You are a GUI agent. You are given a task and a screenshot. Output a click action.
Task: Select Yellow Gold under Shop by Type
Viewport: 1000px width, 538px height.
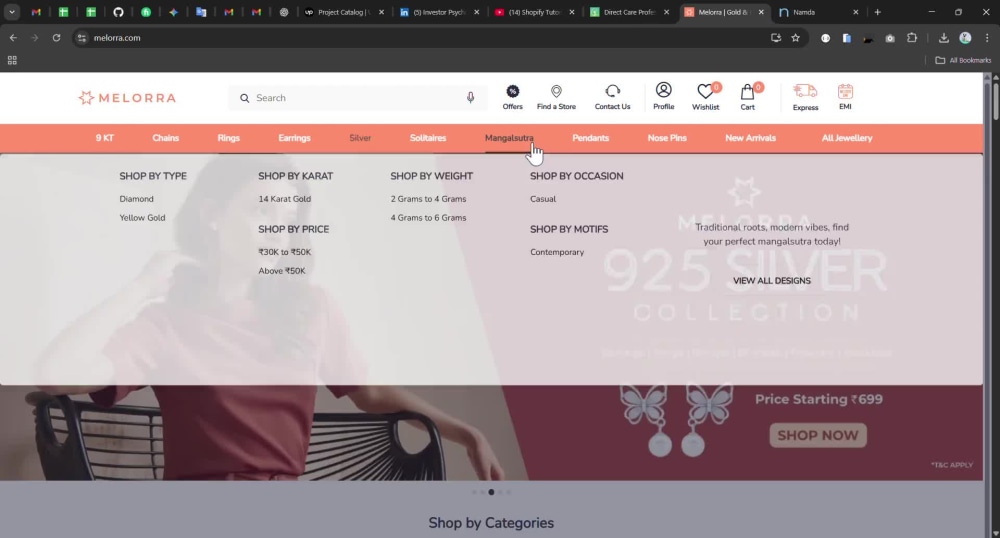(142, 217)
